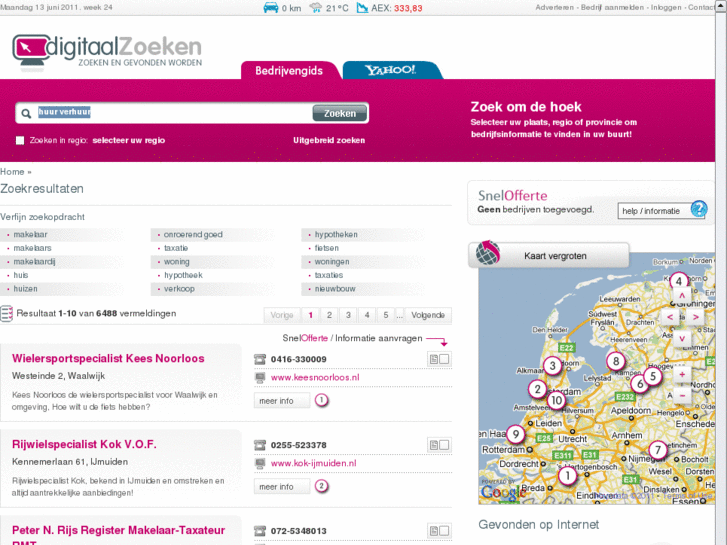Enable the Zoeken in regio checkbox

pyautogui.click(x=20, y=141)
